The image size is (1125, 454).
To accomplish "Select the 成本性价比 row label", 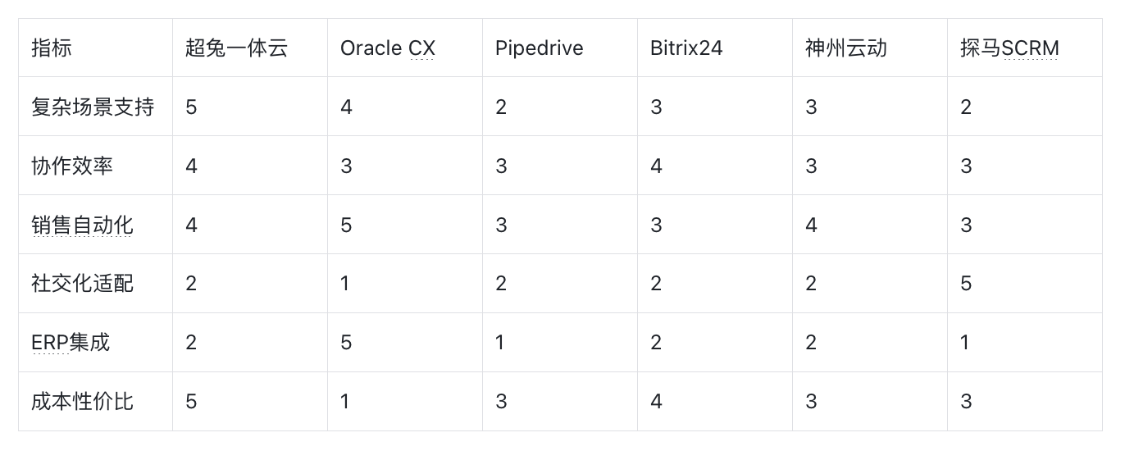I will [82, 402].
